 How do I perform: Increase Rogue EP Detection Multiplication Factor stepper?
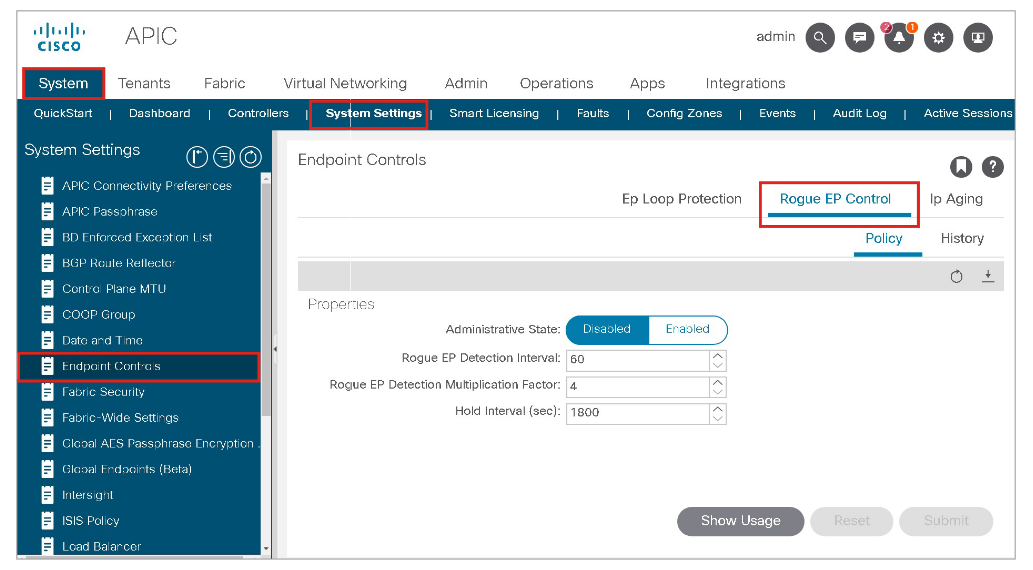[x=717, y=381]
